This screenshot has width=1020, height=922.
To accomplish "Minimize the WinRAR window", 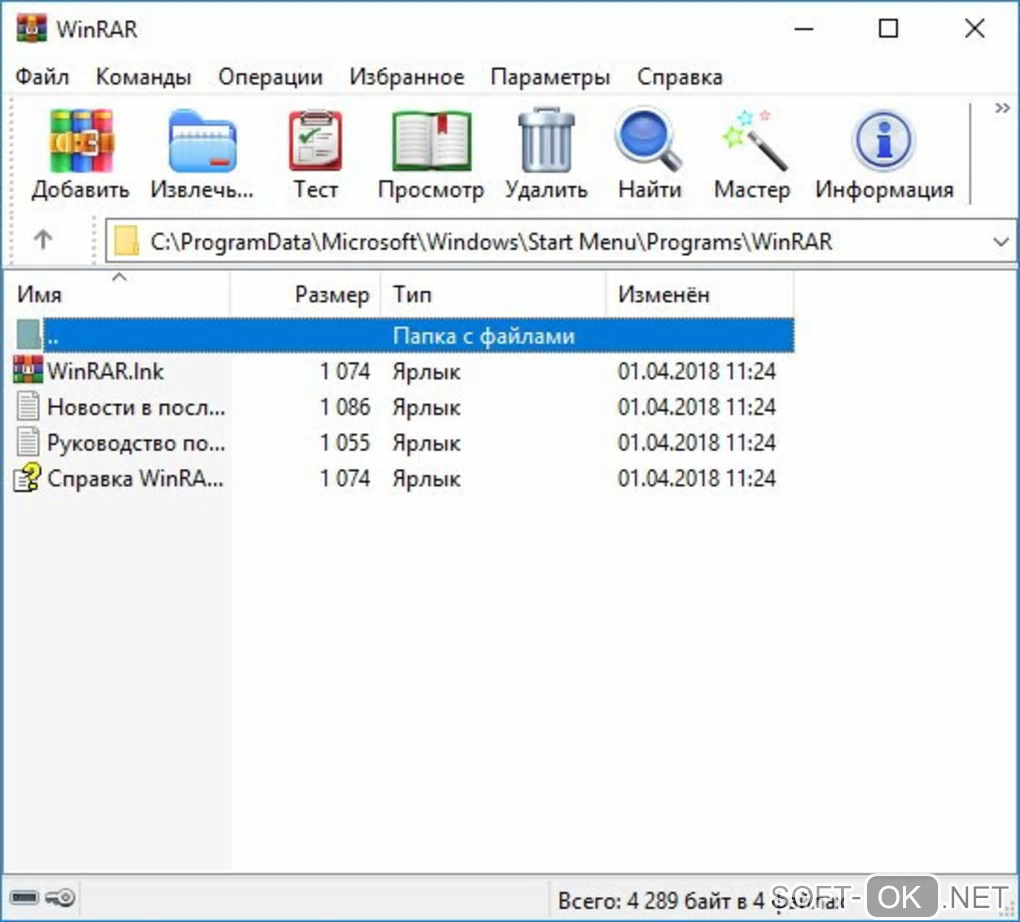I will 804,29.
